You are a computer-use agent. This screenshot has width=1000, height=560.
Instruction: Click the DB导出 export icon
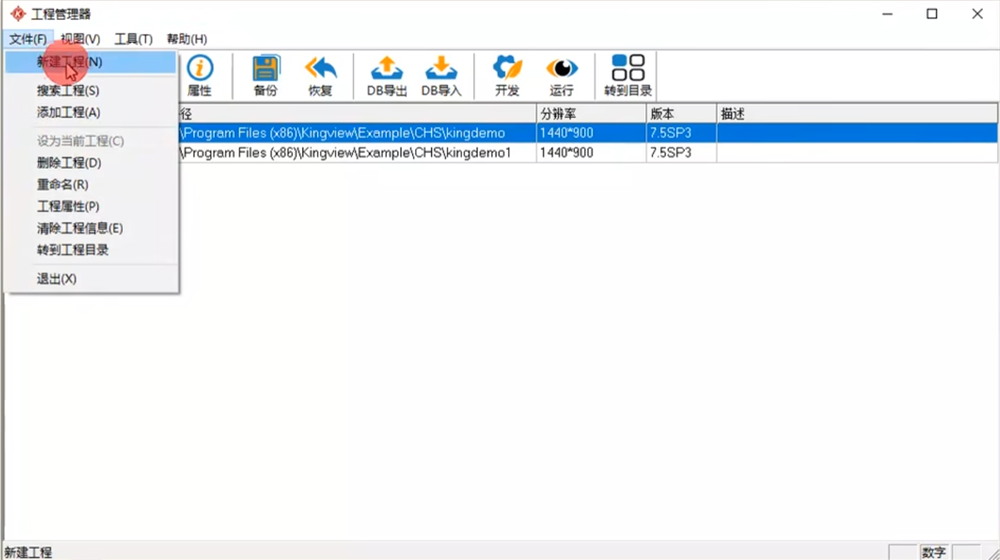tap(386, 75)
